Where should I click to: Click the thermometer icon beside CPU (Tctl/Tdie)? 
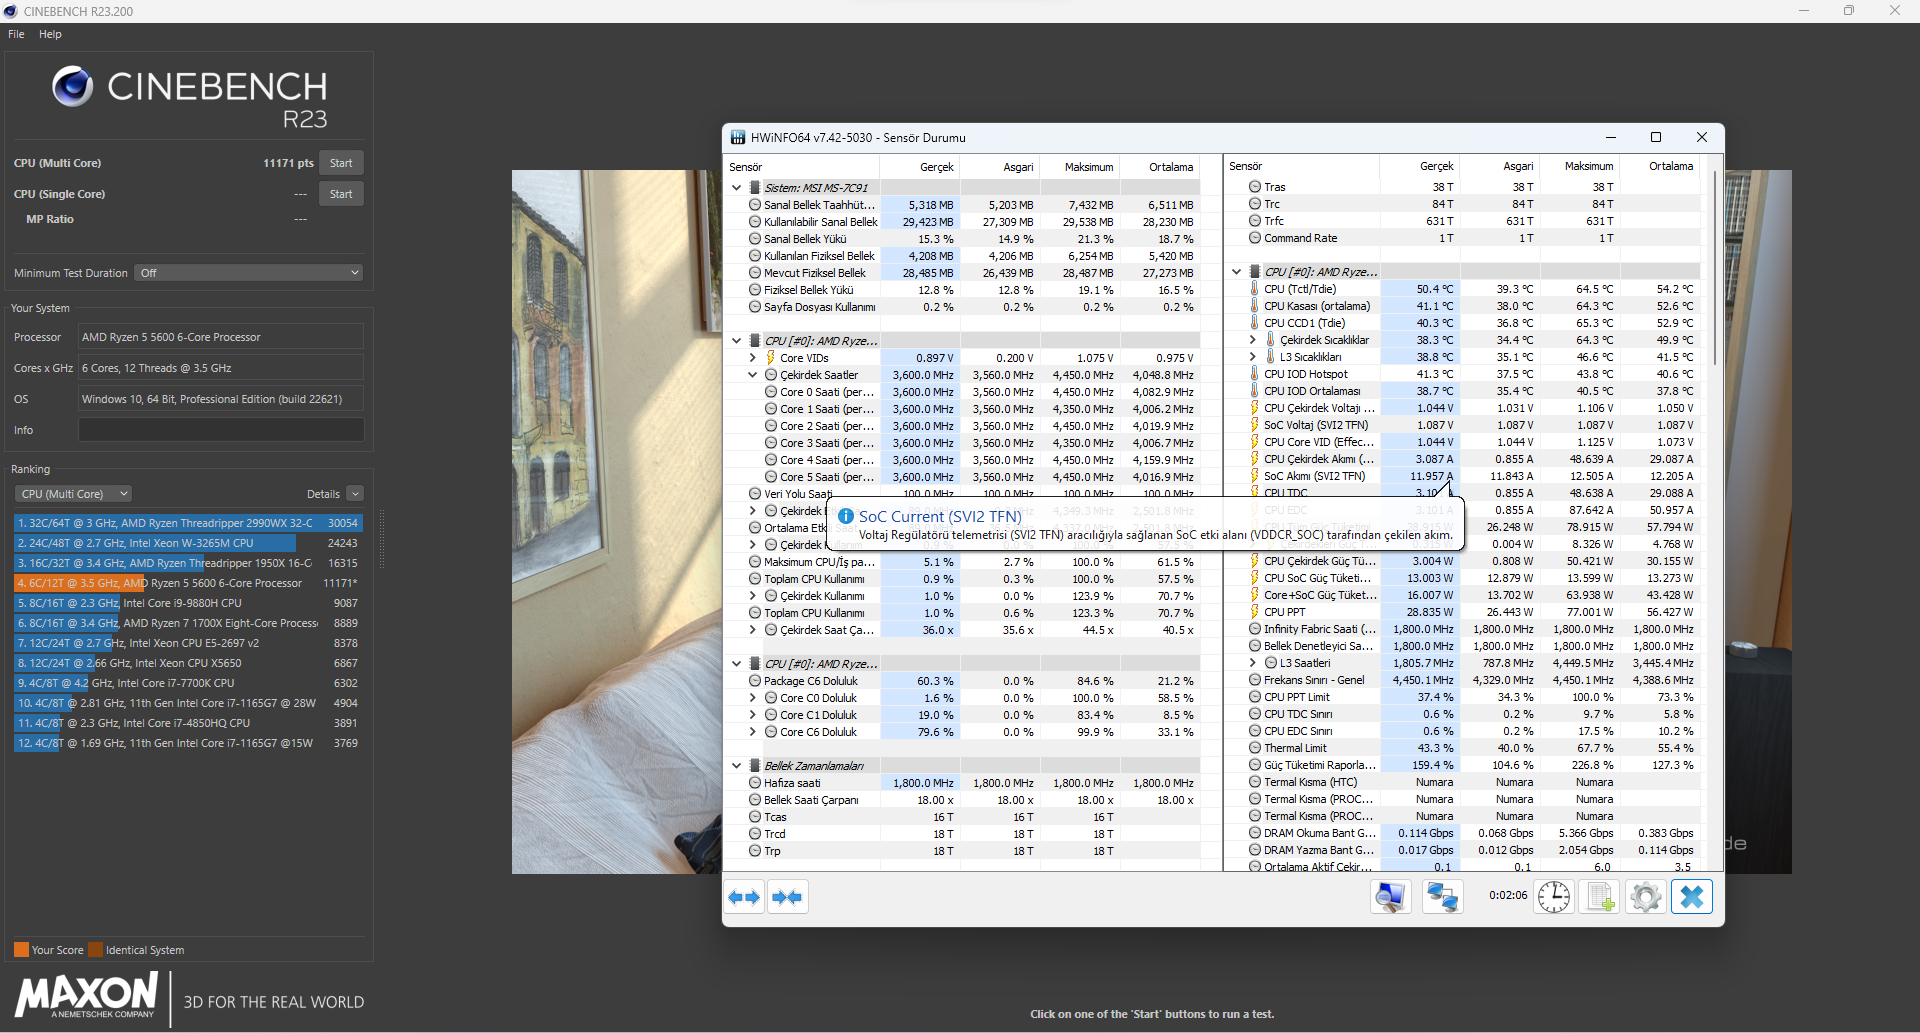click(x=1255, y=289)
